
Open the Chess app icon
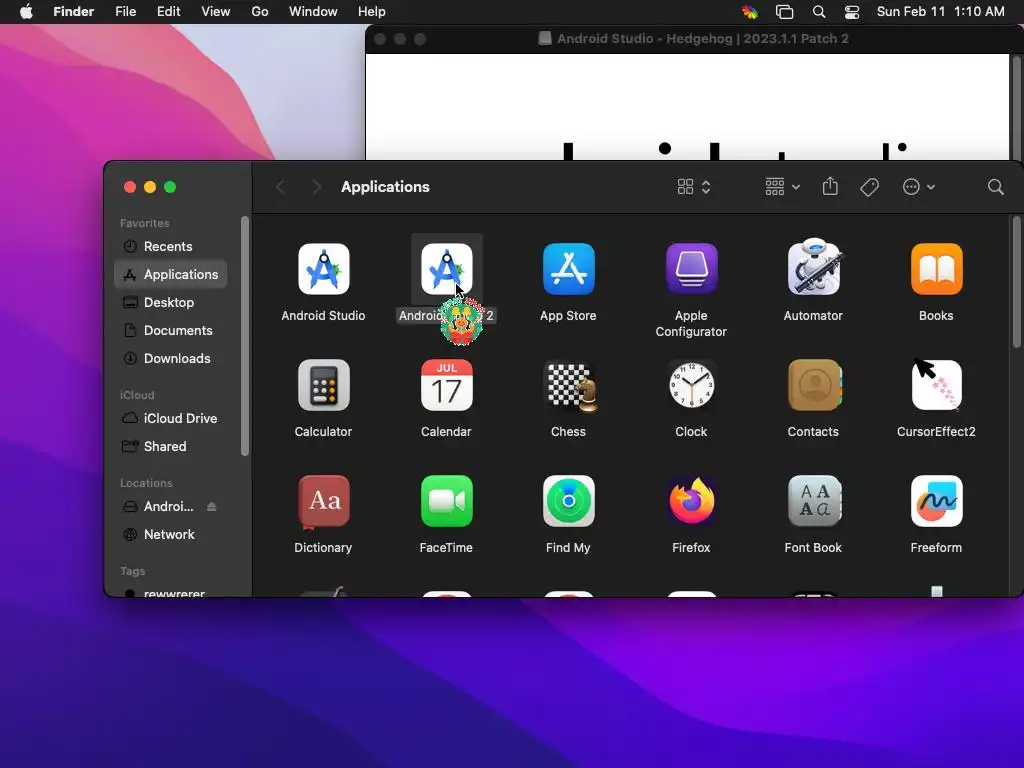[569, 387]
